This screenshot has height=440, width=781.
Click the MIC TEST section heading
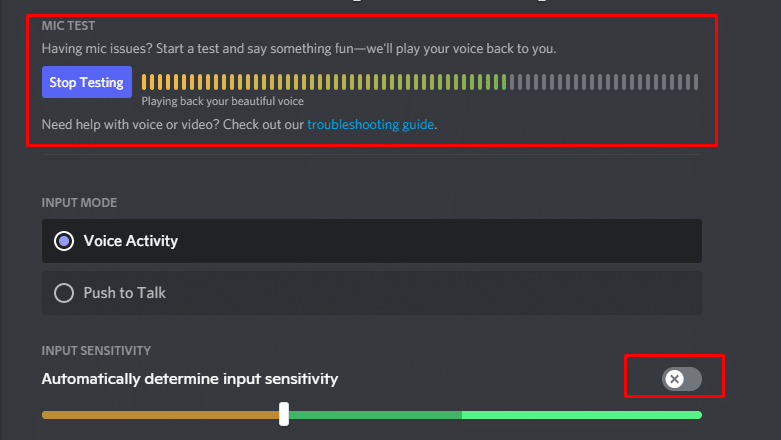[68, 26]
